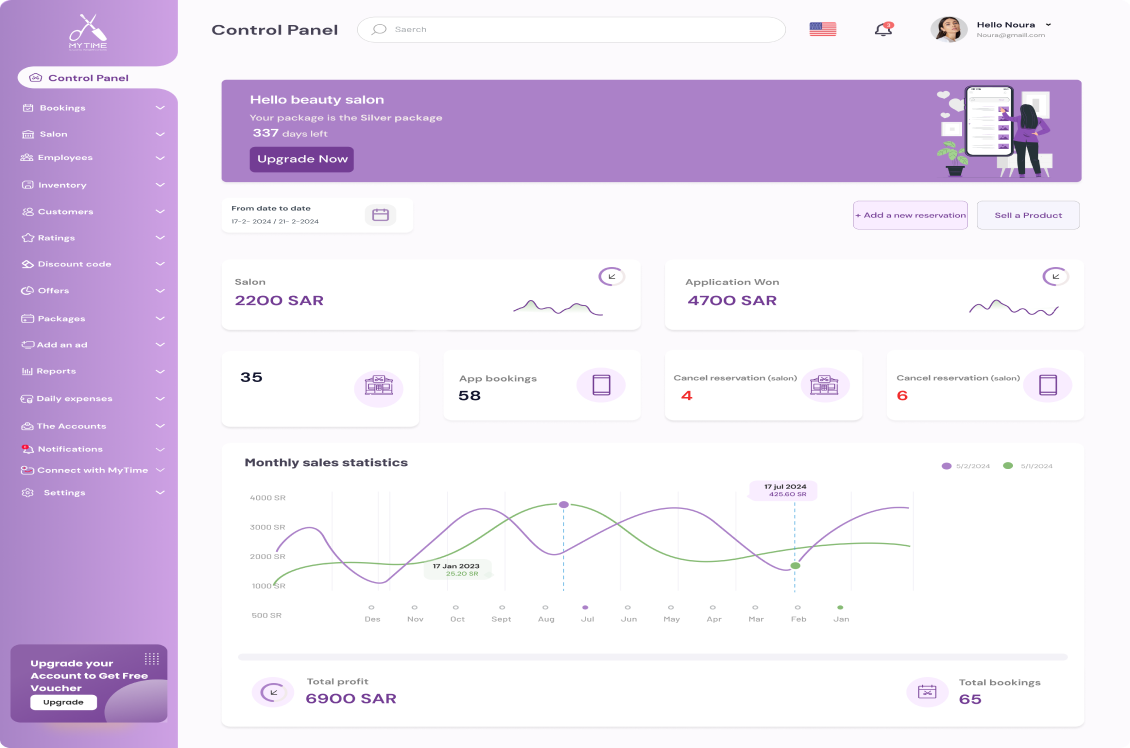Open the Customers sidebar item
This screenshot has height=748, width=1130.
pyautogui.click(x=65, y=212)
